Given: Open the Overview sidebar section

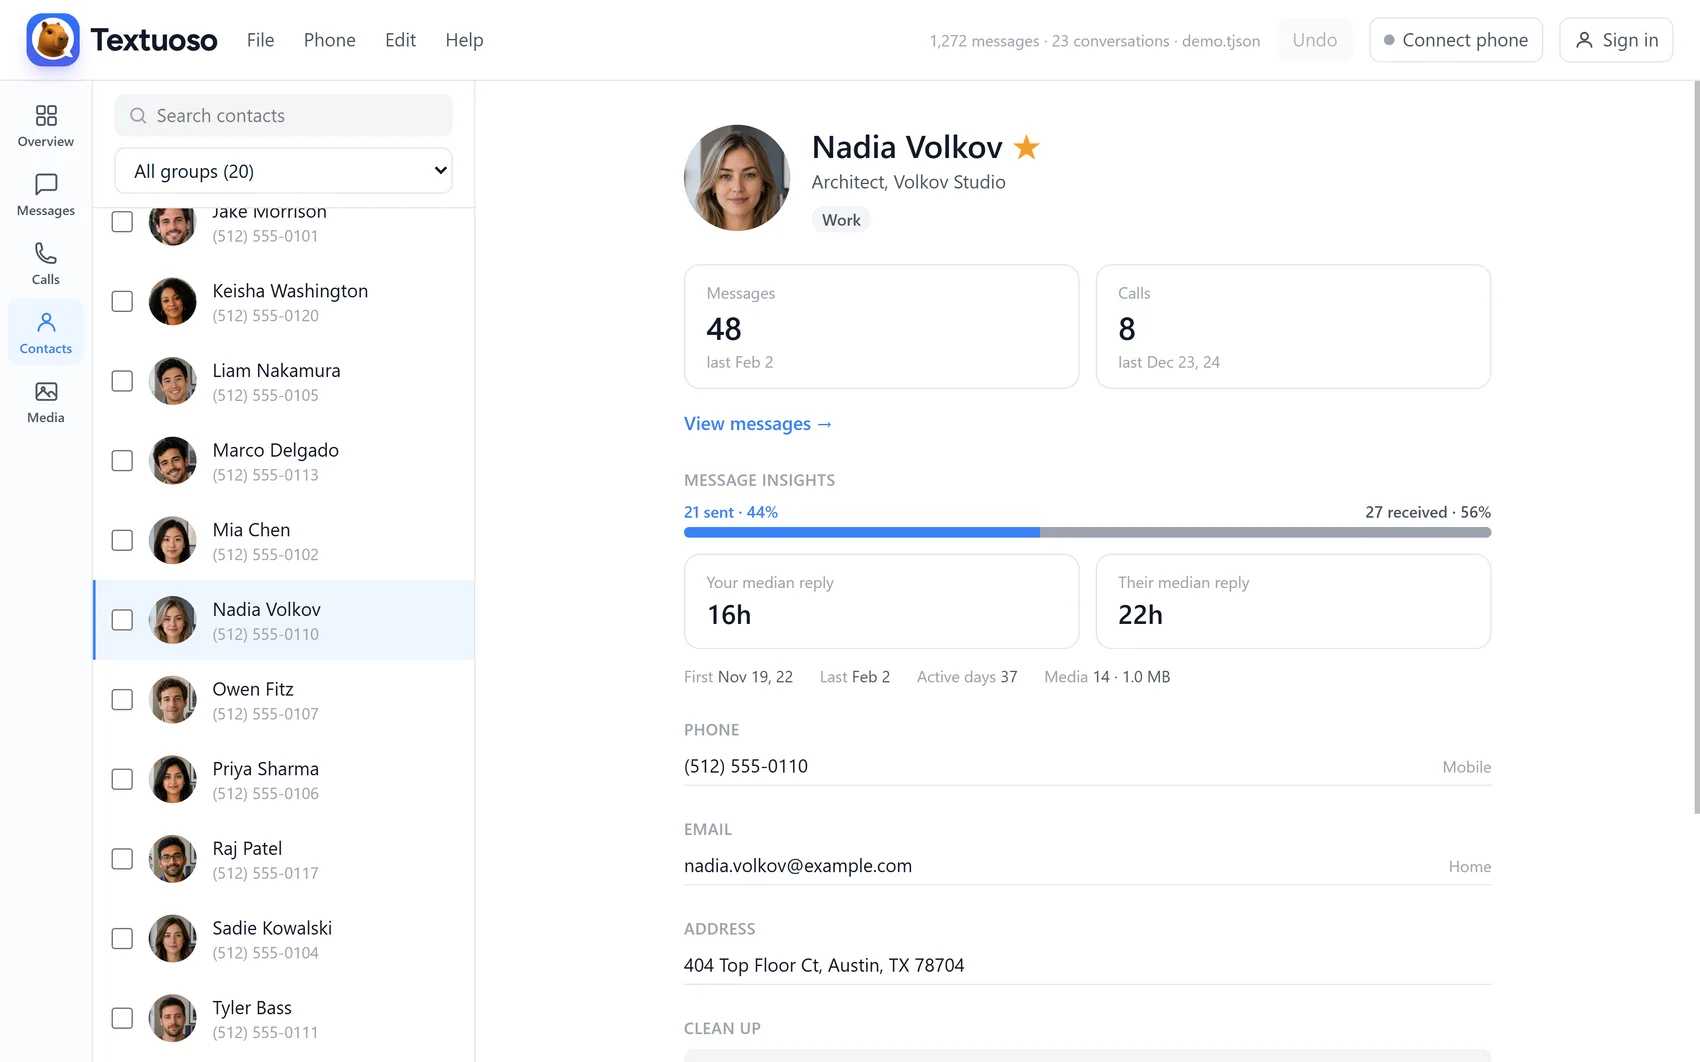Looking at the screenshot, I should coord(46,126).
